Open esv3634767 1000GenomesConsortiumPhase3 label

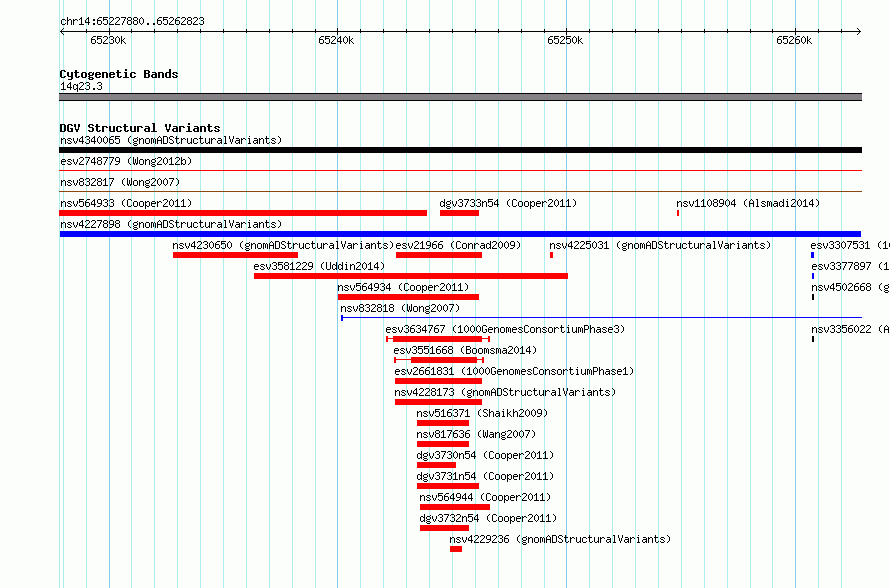pyautogui.click(x=505, y=329)
